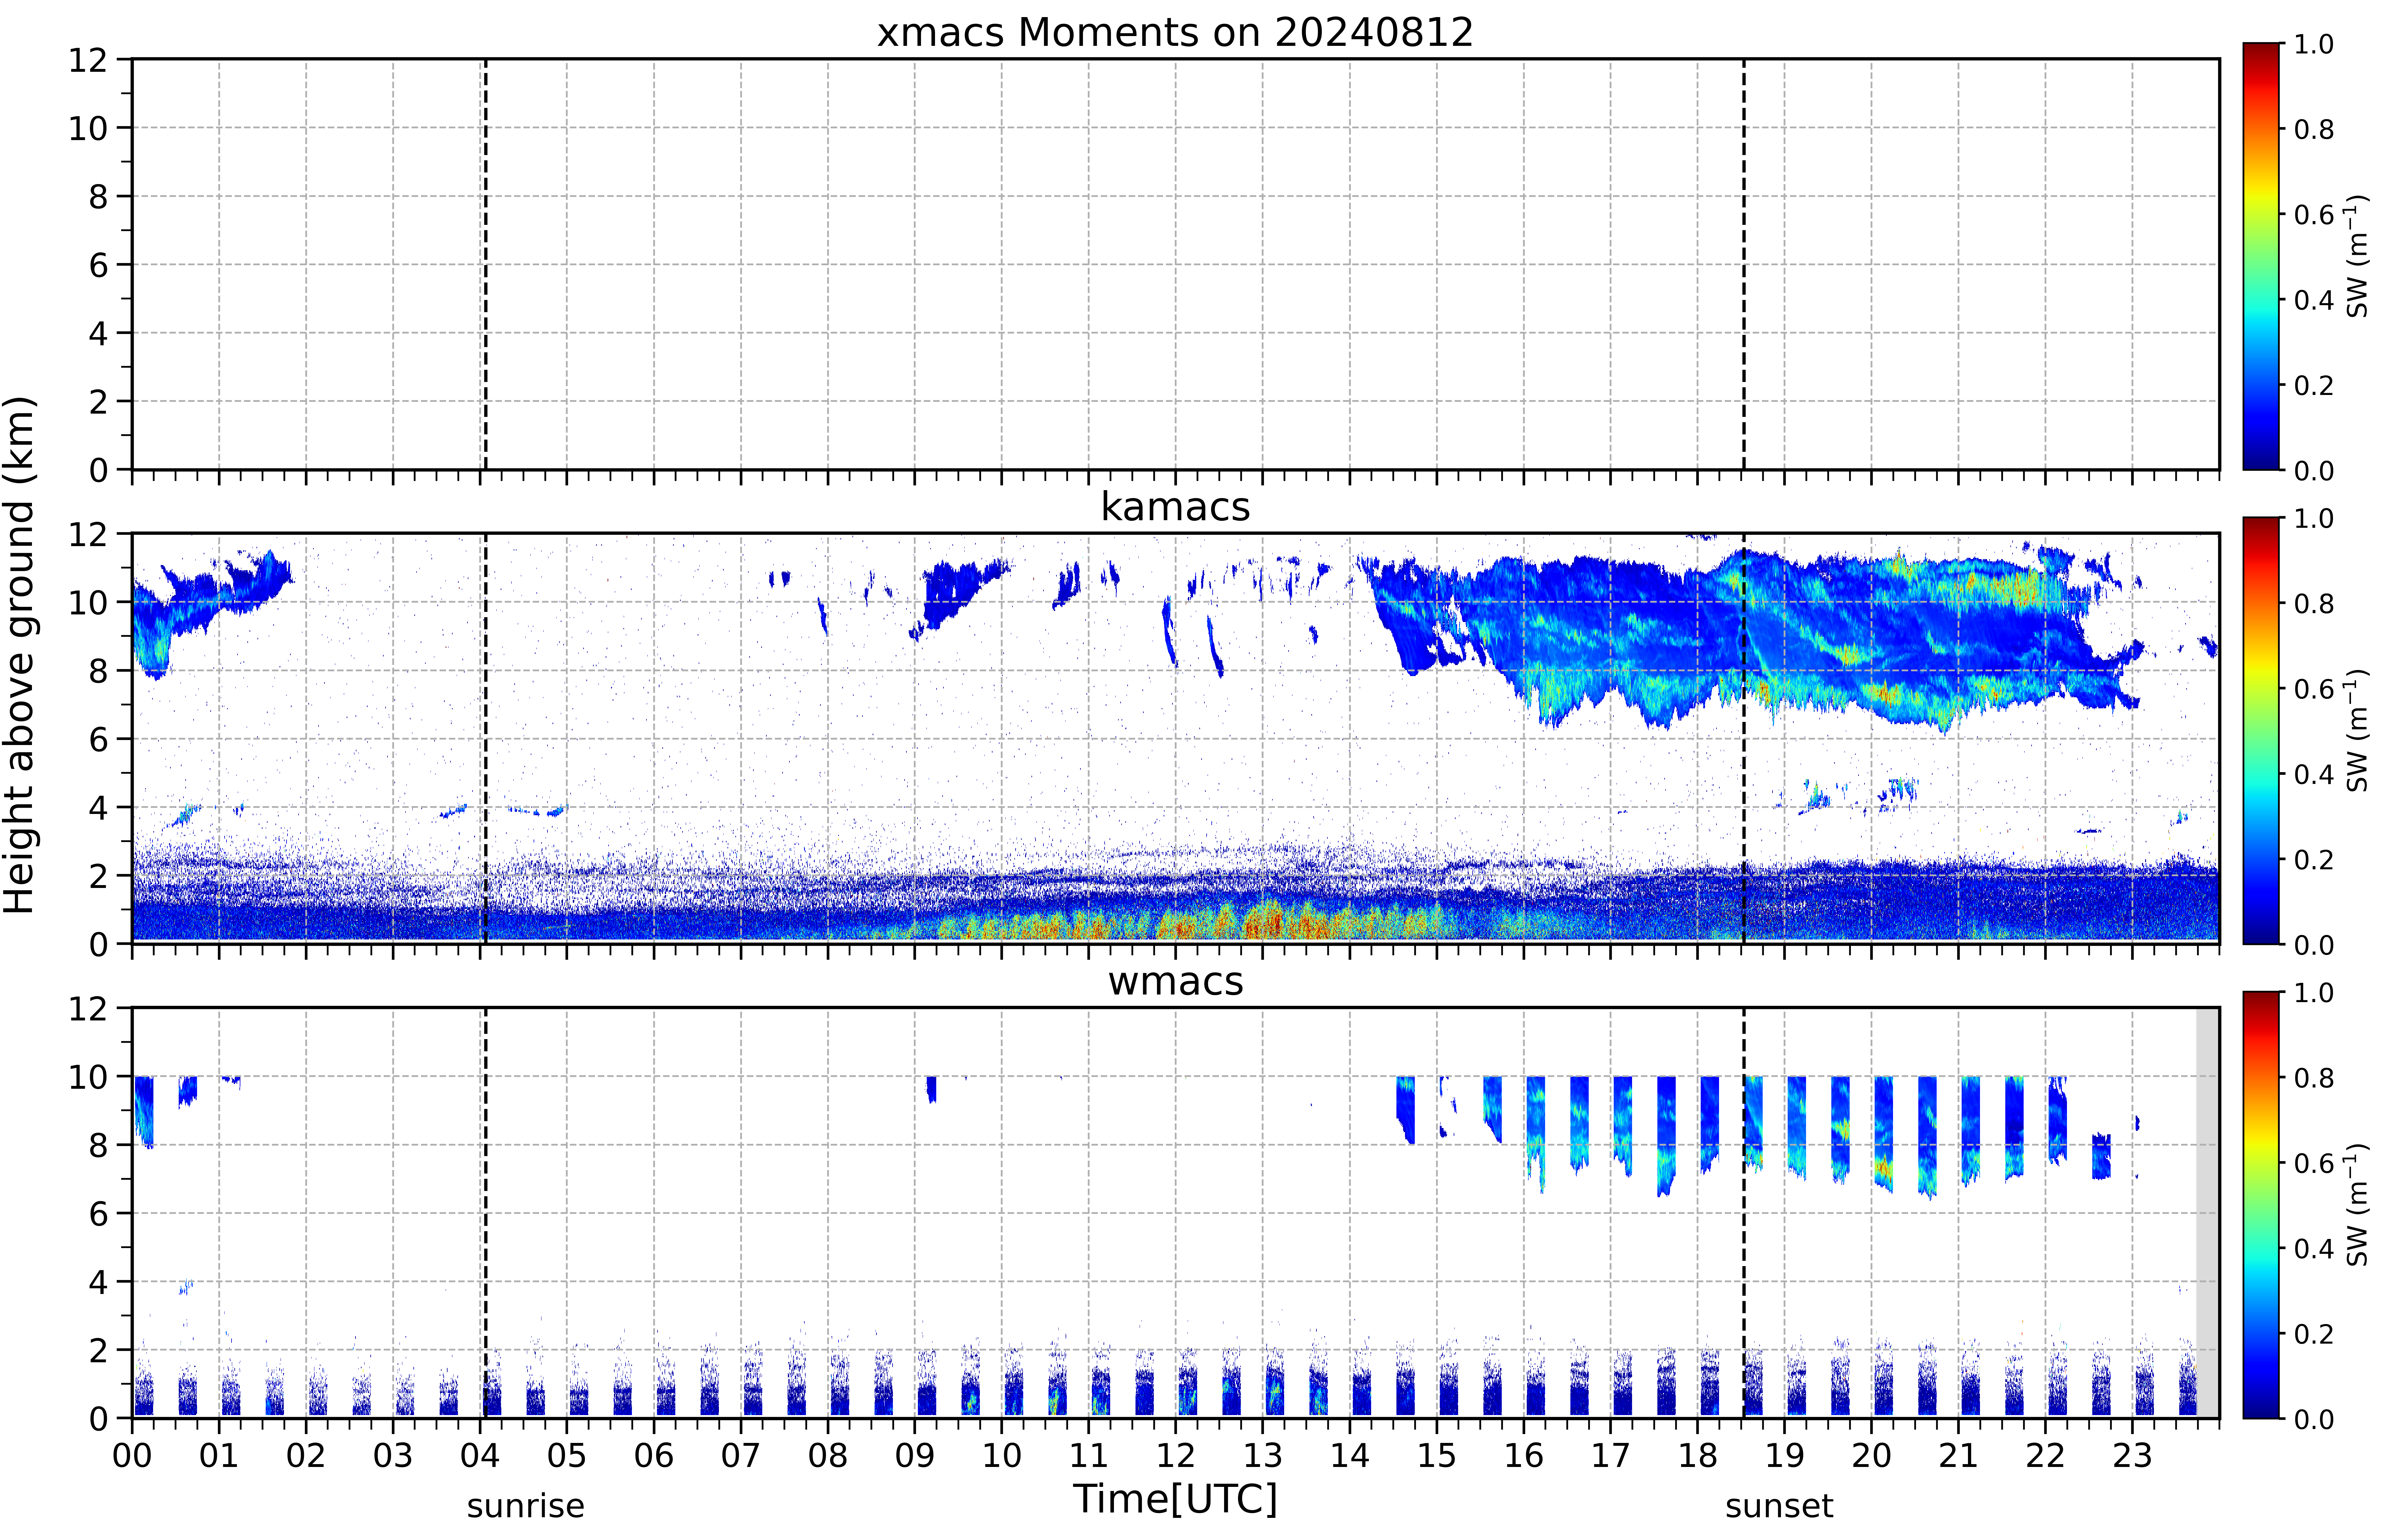Click the '0.6' label on kamacs colorbar
Viewport: 2388px width, 1540px height.
[x=2314, y=689]
